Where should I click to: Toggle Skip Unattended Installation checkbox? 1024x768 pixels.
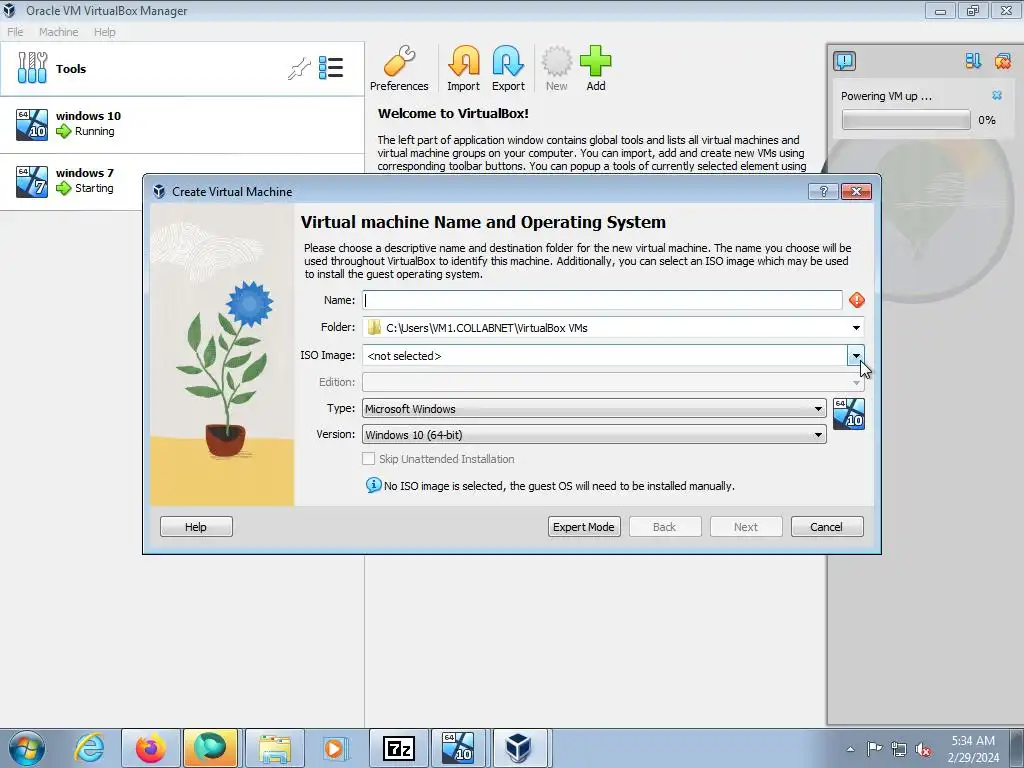pos(368,458)
